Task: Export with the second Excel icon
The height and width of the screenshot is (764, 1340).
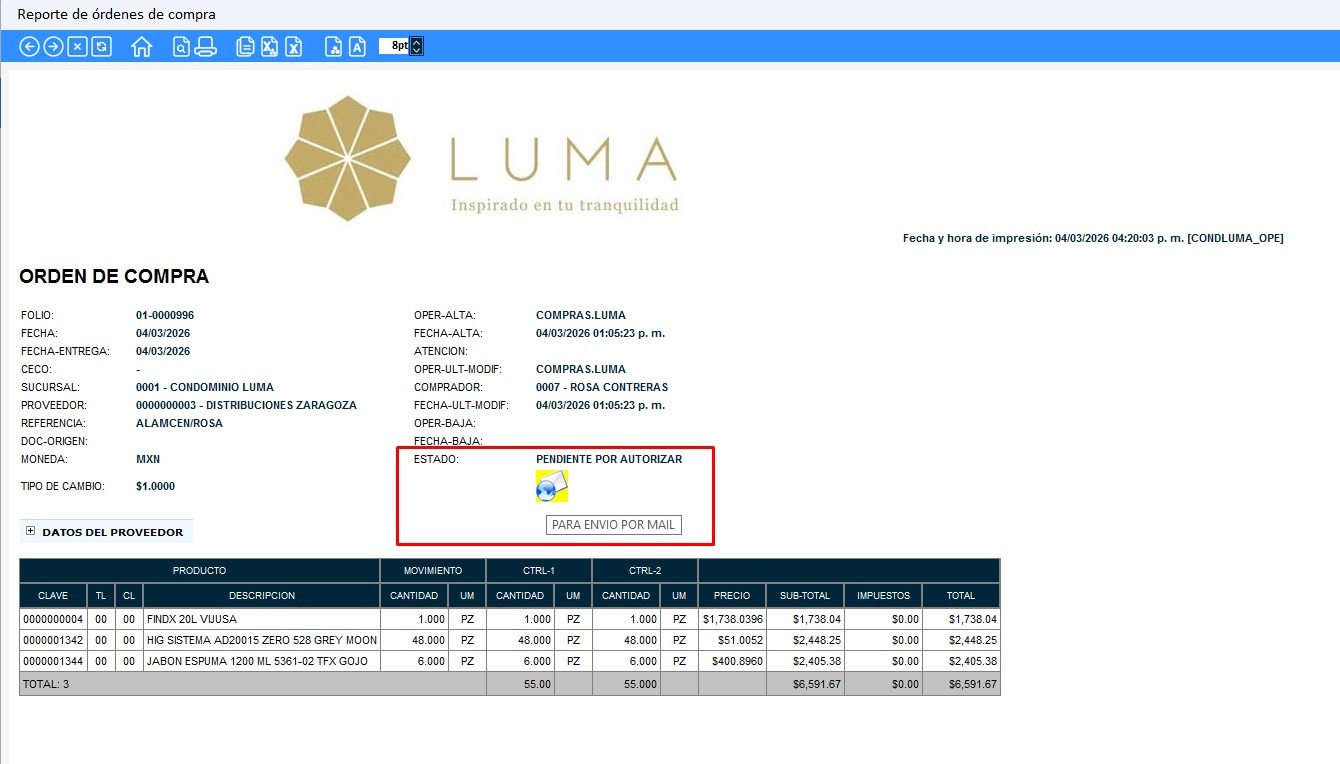Action: point(293,47)
